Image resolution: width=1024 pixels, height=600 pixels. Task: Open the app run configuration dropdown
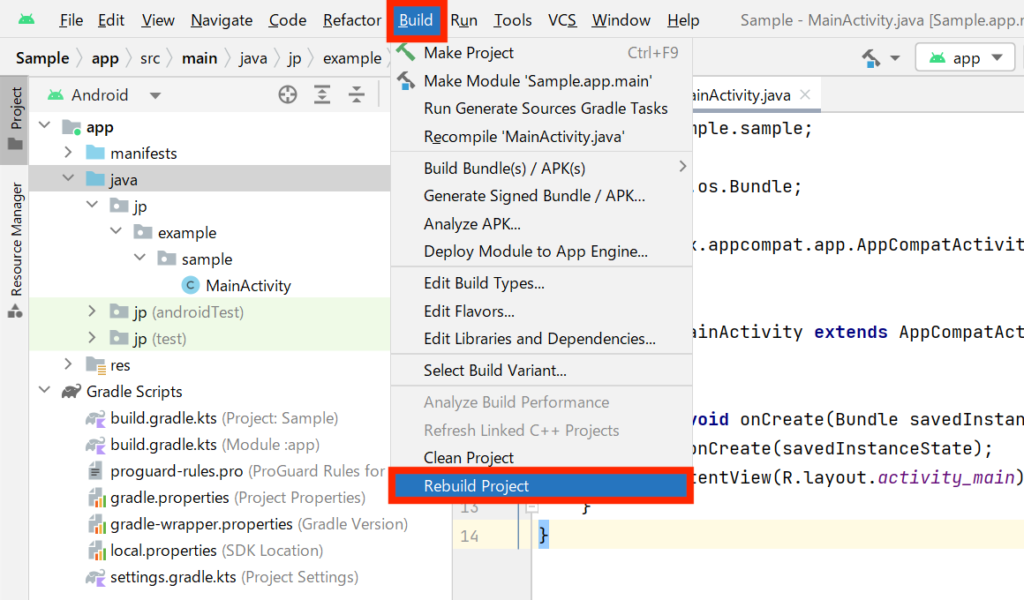(965, 58)
